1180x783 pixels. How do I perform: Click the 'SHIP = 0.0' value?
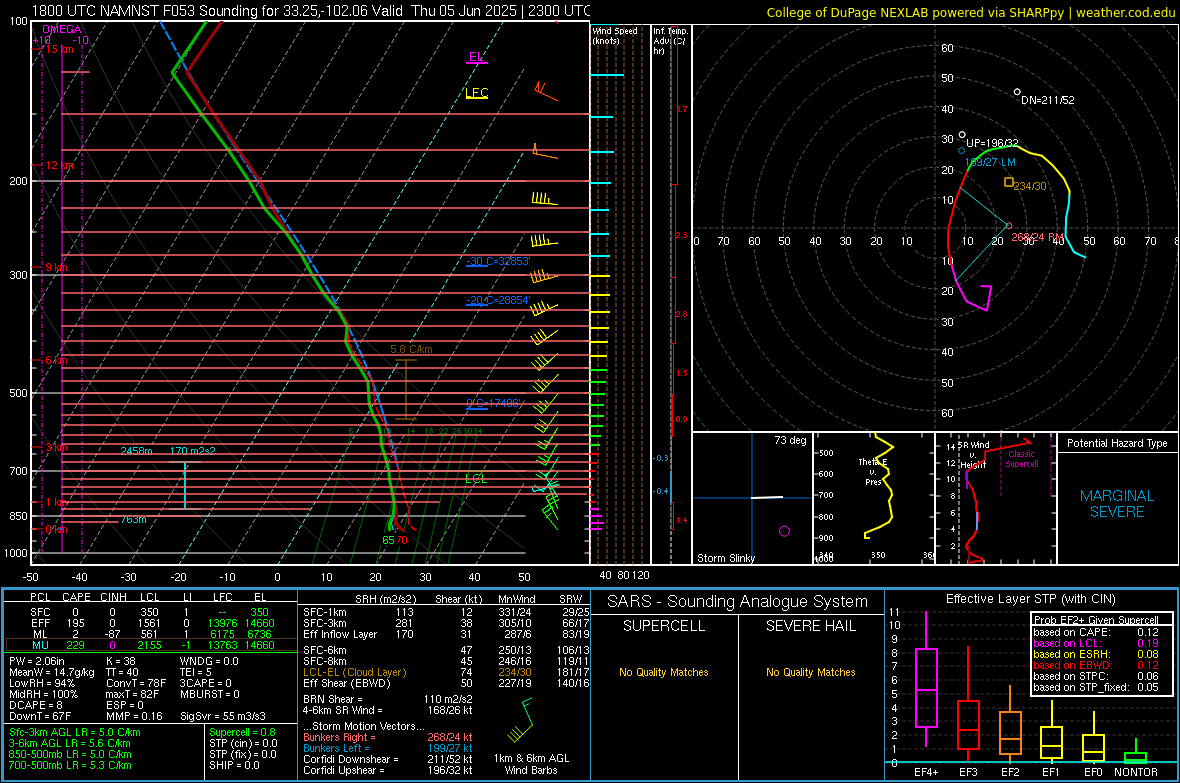[x=235, y=766]
